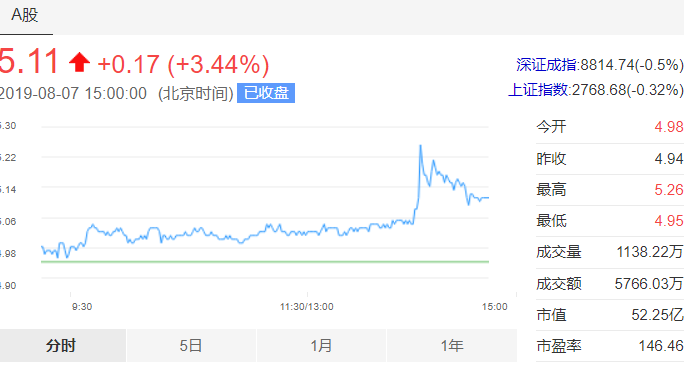The image size is (690, 367).
Task: Click the 今开 value 4.98
Action: [x=669, y=127]
